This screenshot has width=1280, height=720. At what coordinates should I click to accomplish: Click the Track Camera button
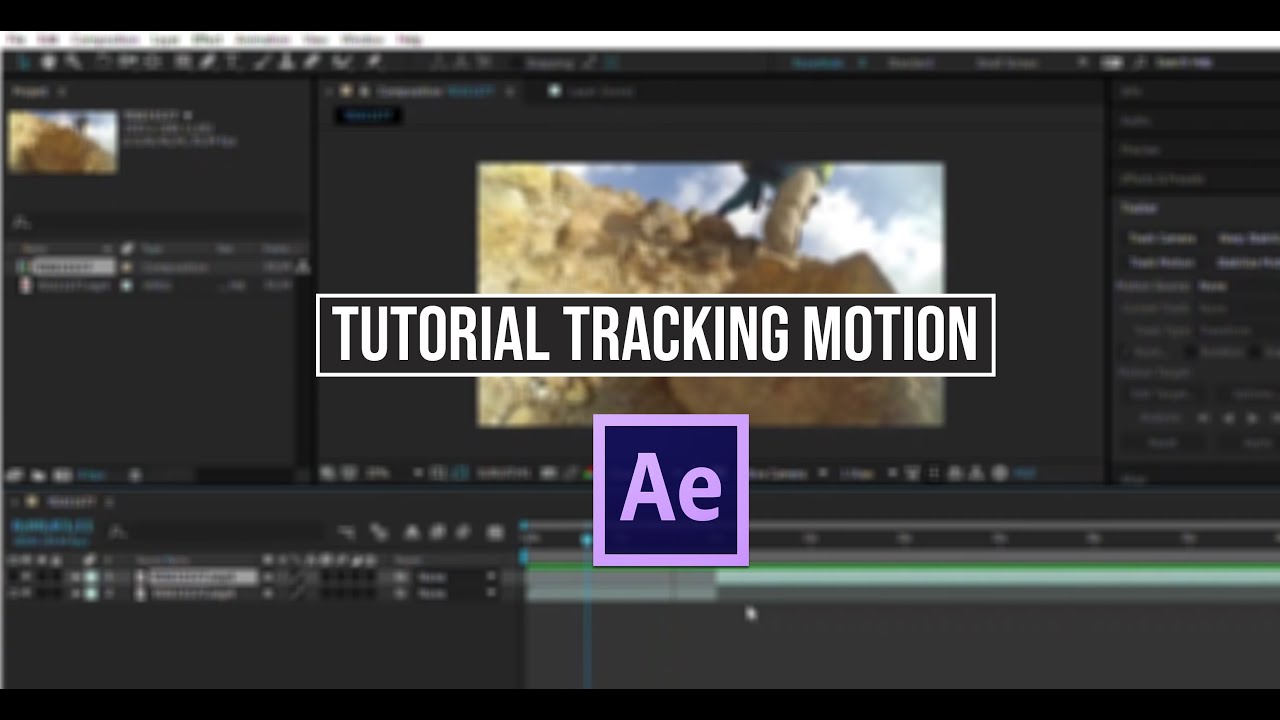click(x=1163, y=238)
